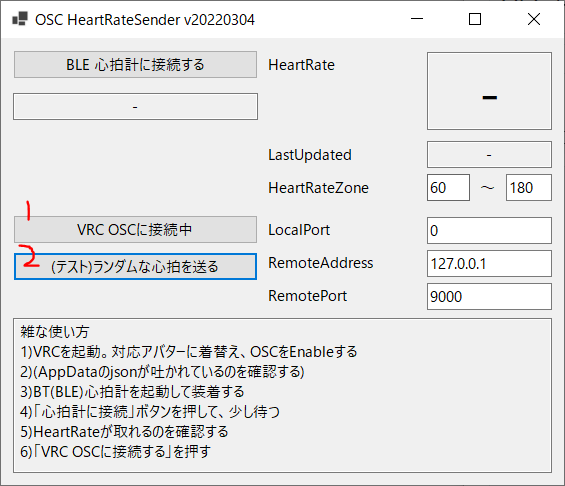Click instruction line 2)(AppDataのjson...
Viewport: 565px width, 486px height.
tap(163, 372)
